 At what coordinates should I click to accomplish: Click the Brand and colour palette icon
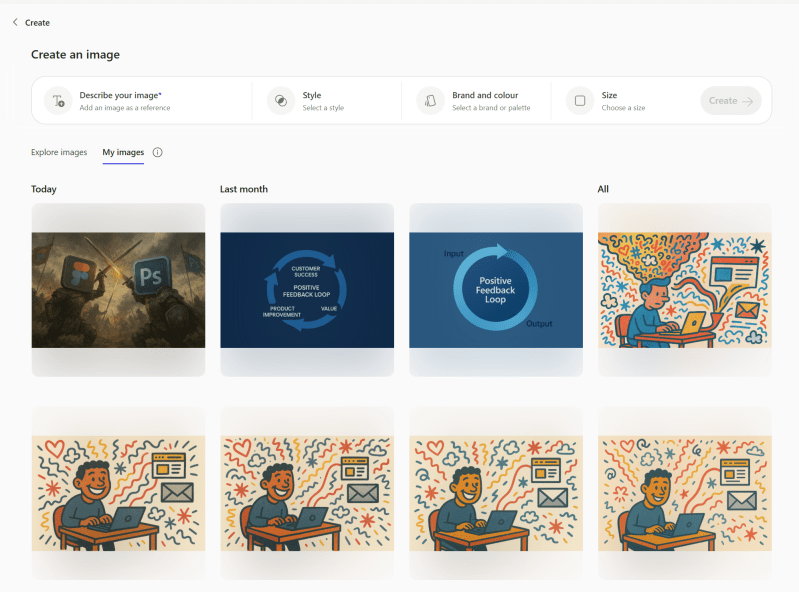[x=430, y=101]
